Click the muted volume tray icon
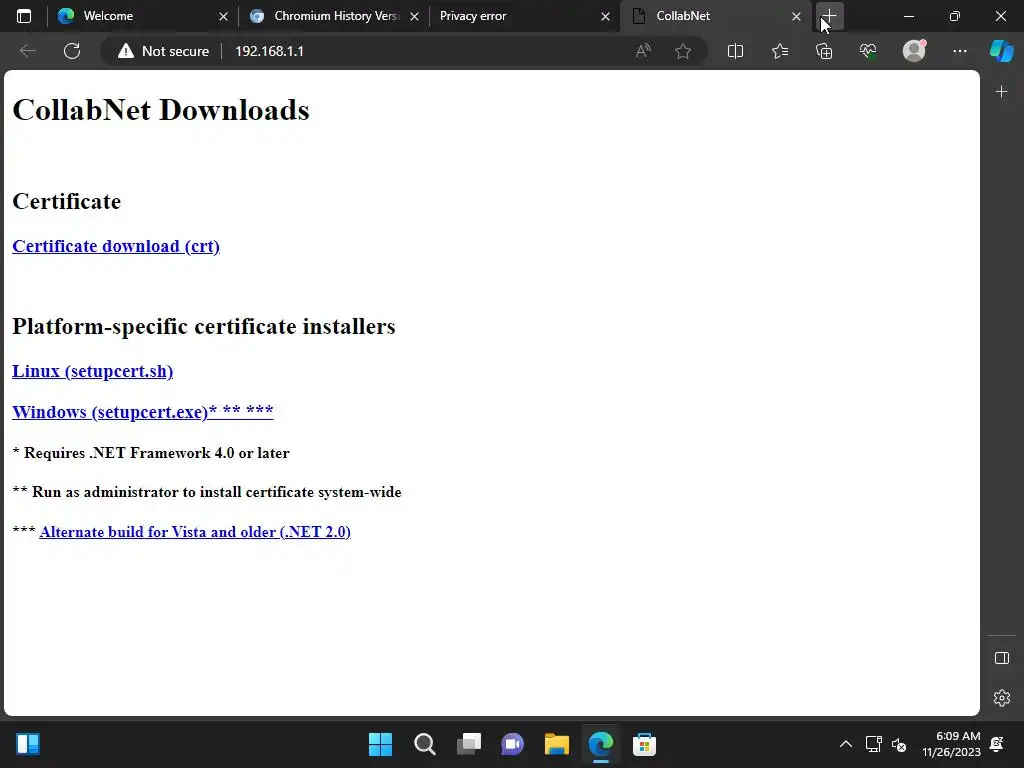This screenshot has height=768, width=1024. coord(899,744)
